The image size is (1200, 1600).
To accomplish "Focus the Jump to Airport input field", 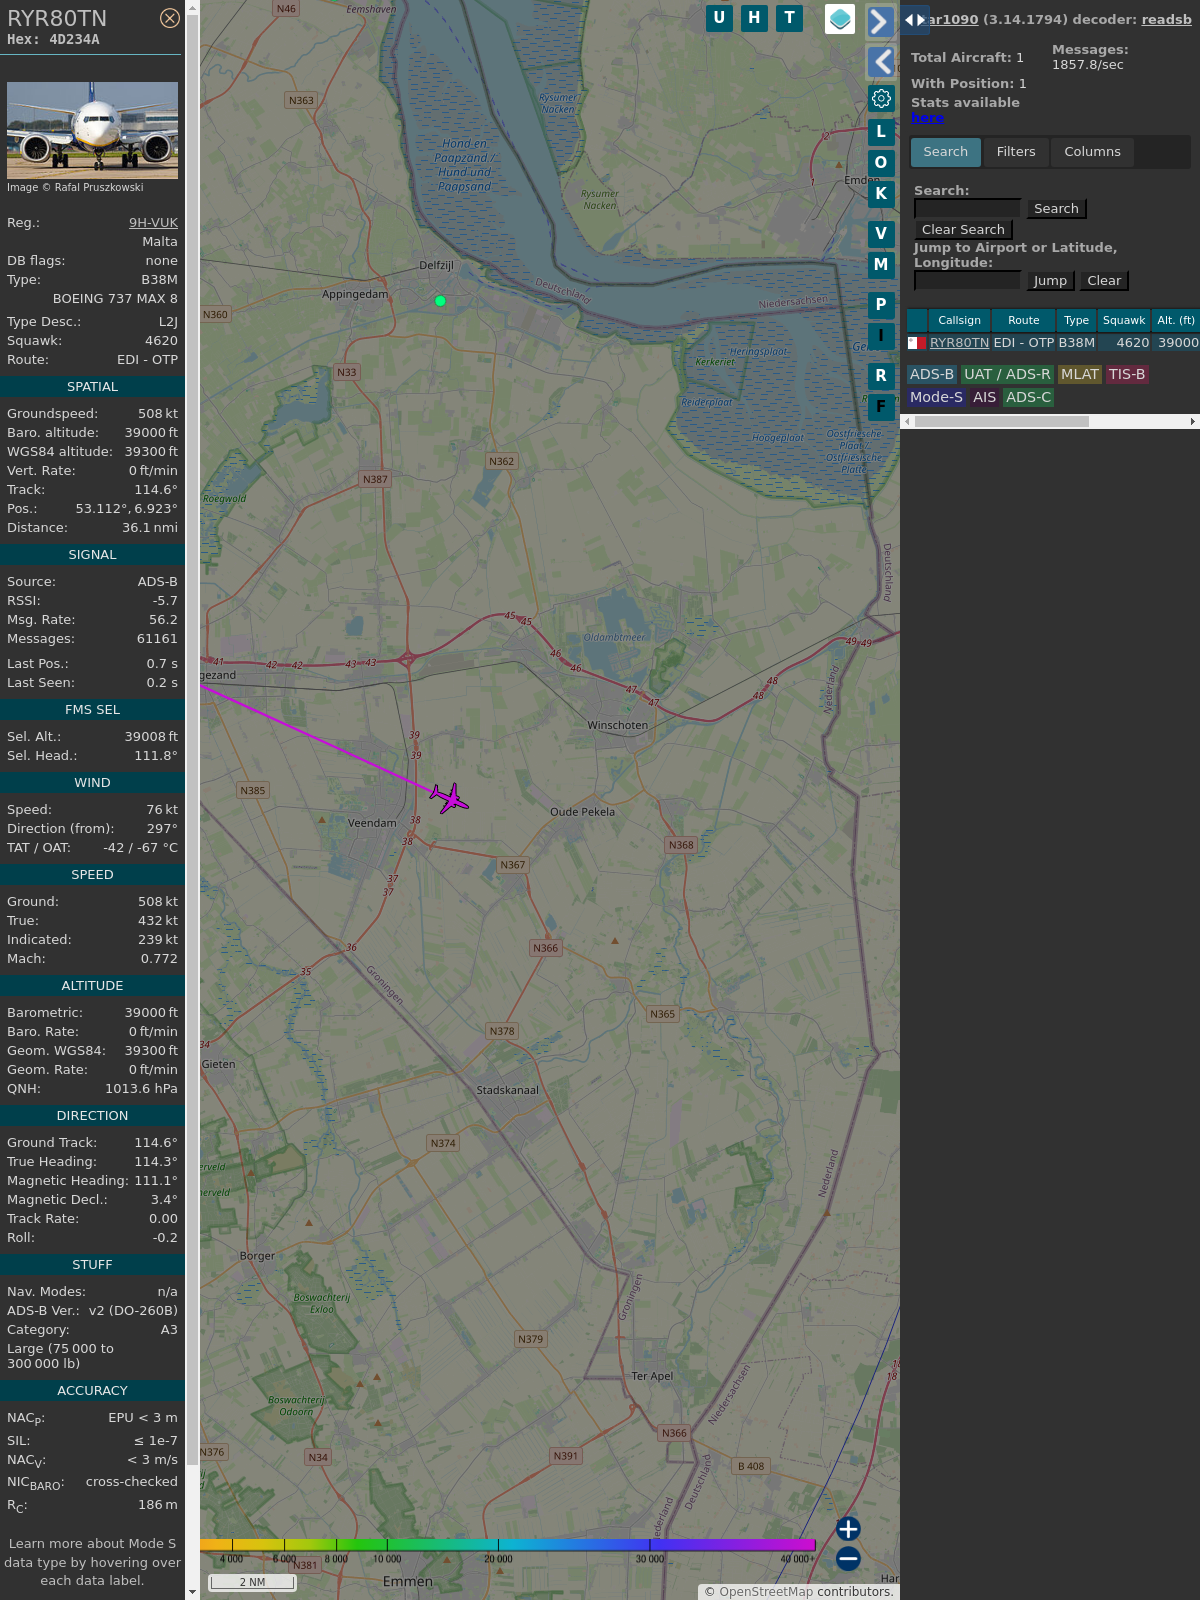I will point(967,280).
